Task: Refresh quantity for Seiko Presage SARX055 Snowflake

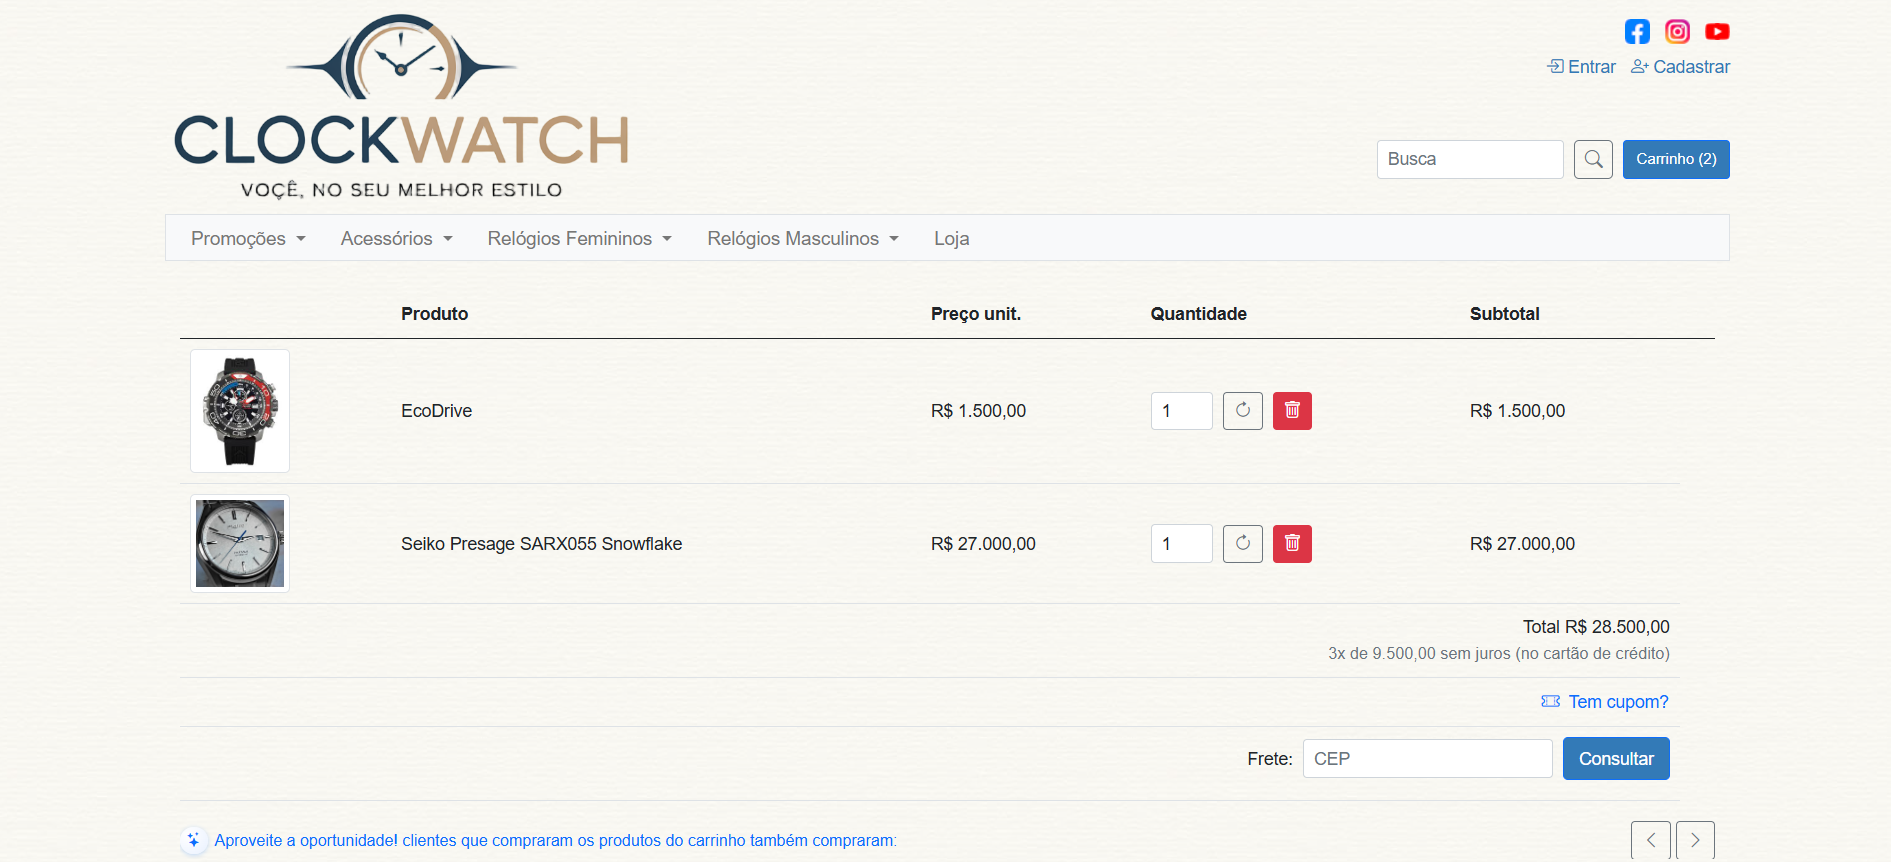Action: pos(1243,544)
